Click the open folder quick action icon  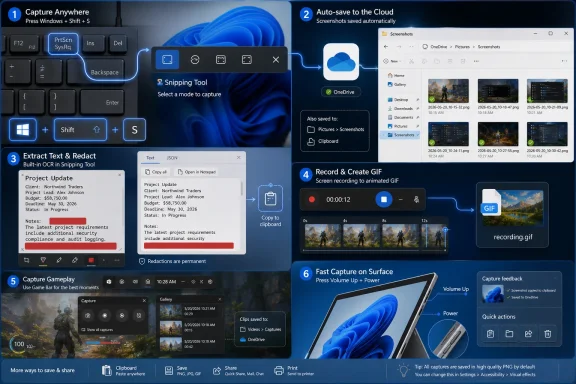[x=509, y=334]
